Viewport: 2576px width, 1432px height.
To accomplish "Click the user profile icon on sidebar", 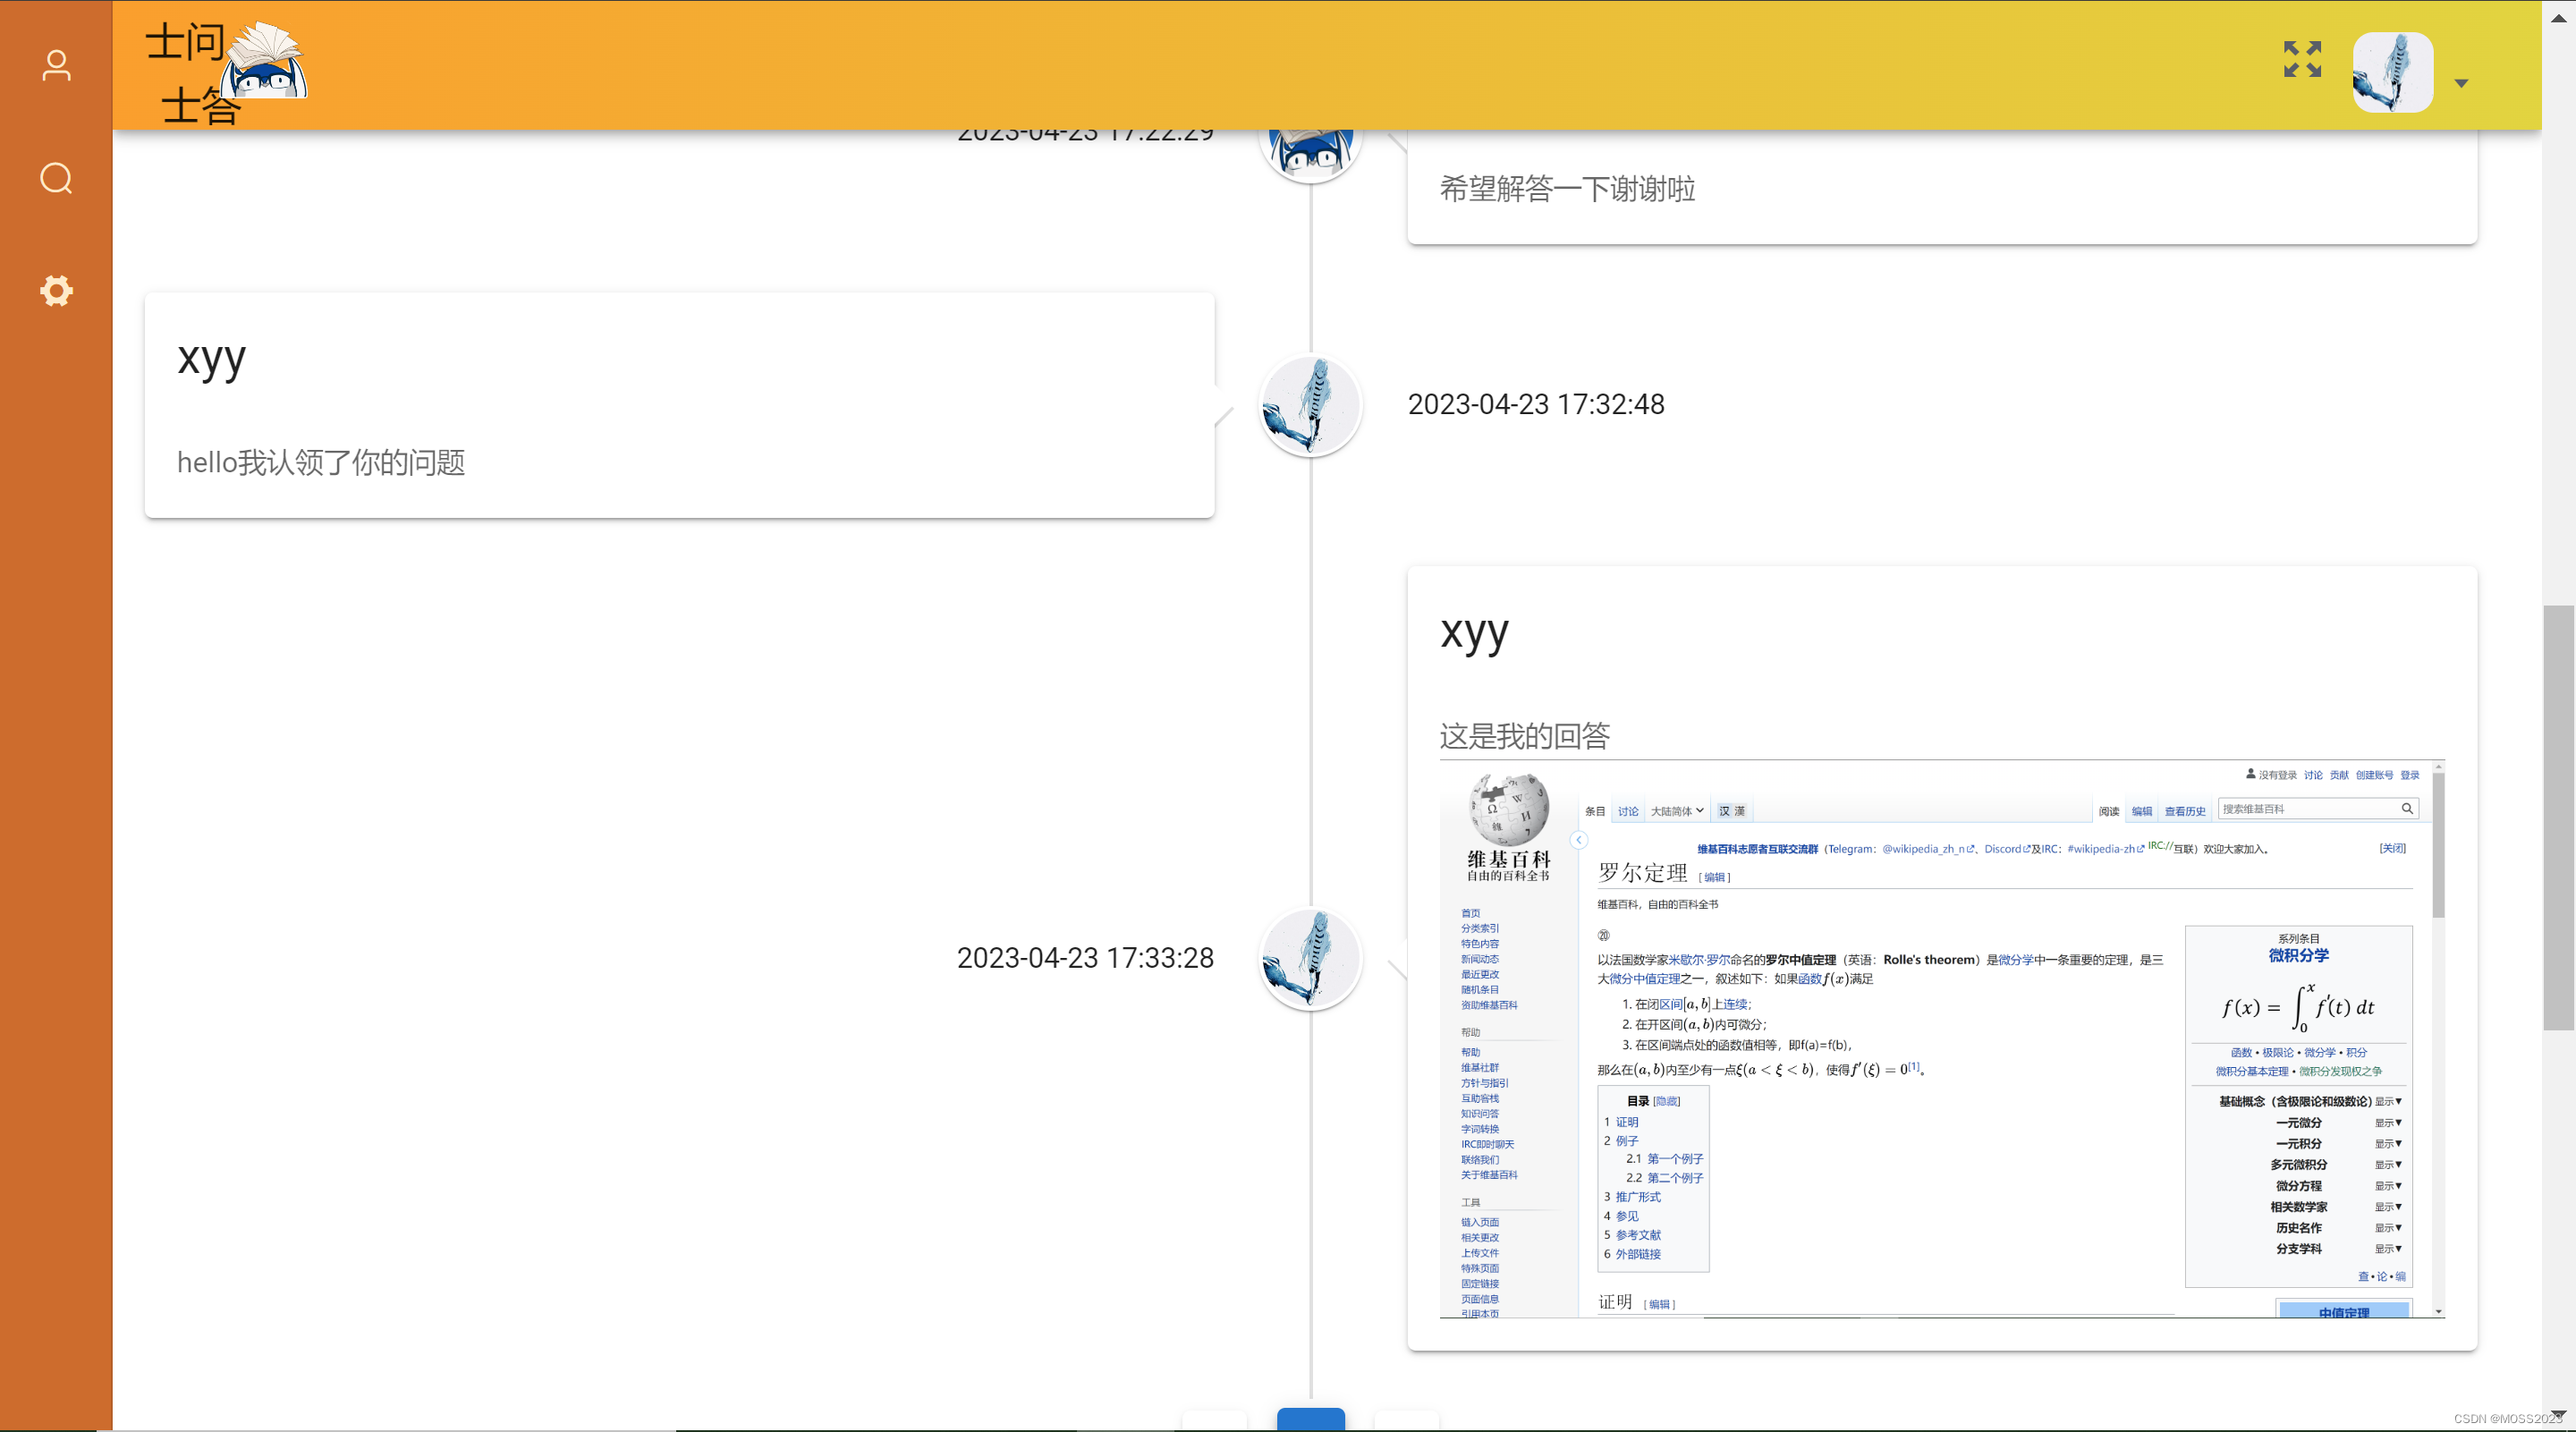I will (x=56, y=65).
